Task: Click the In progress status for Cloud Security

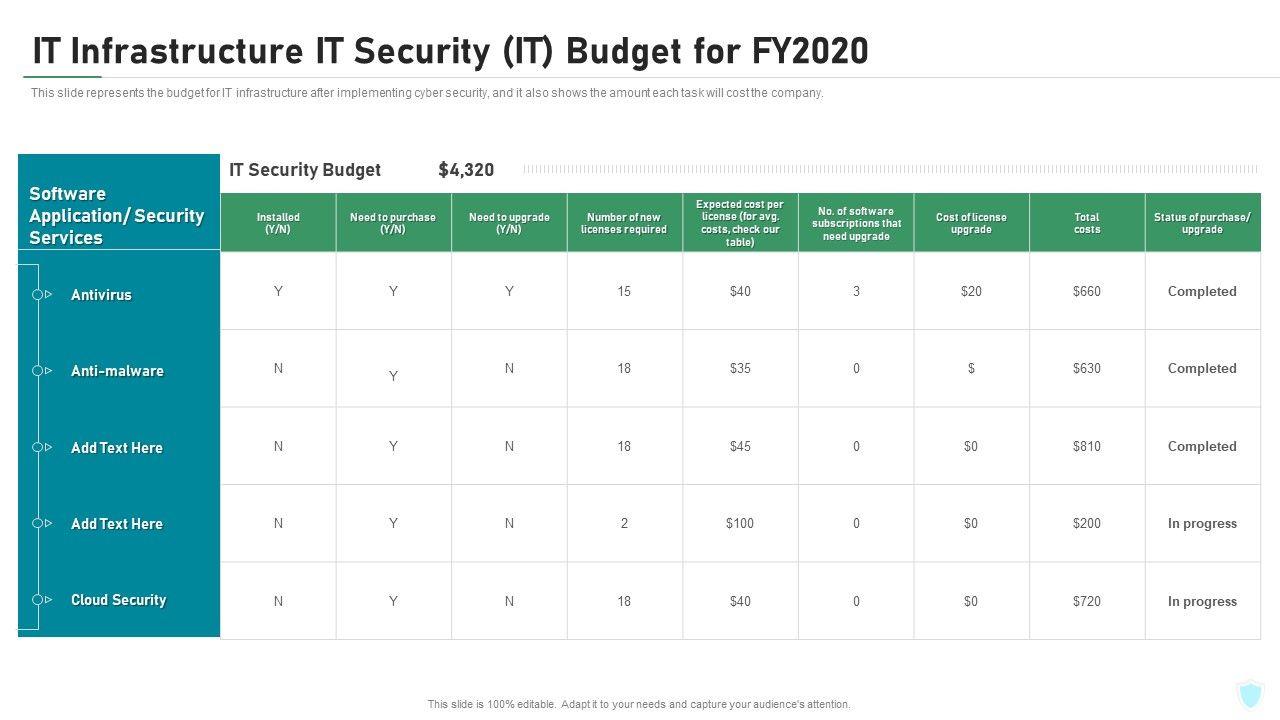Action: click(x=1202, y=601)
